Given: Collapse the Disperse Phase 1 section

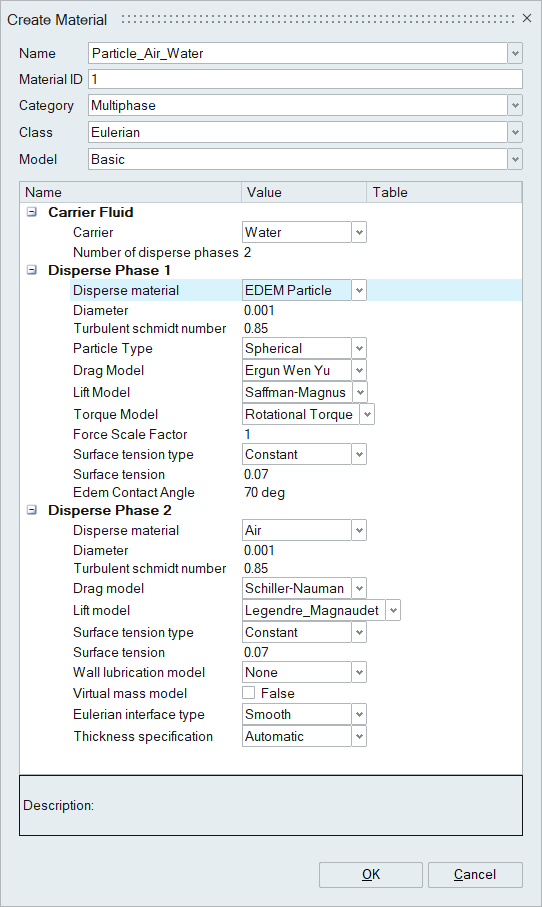Looking at the screenshot, I should point(32,270).
